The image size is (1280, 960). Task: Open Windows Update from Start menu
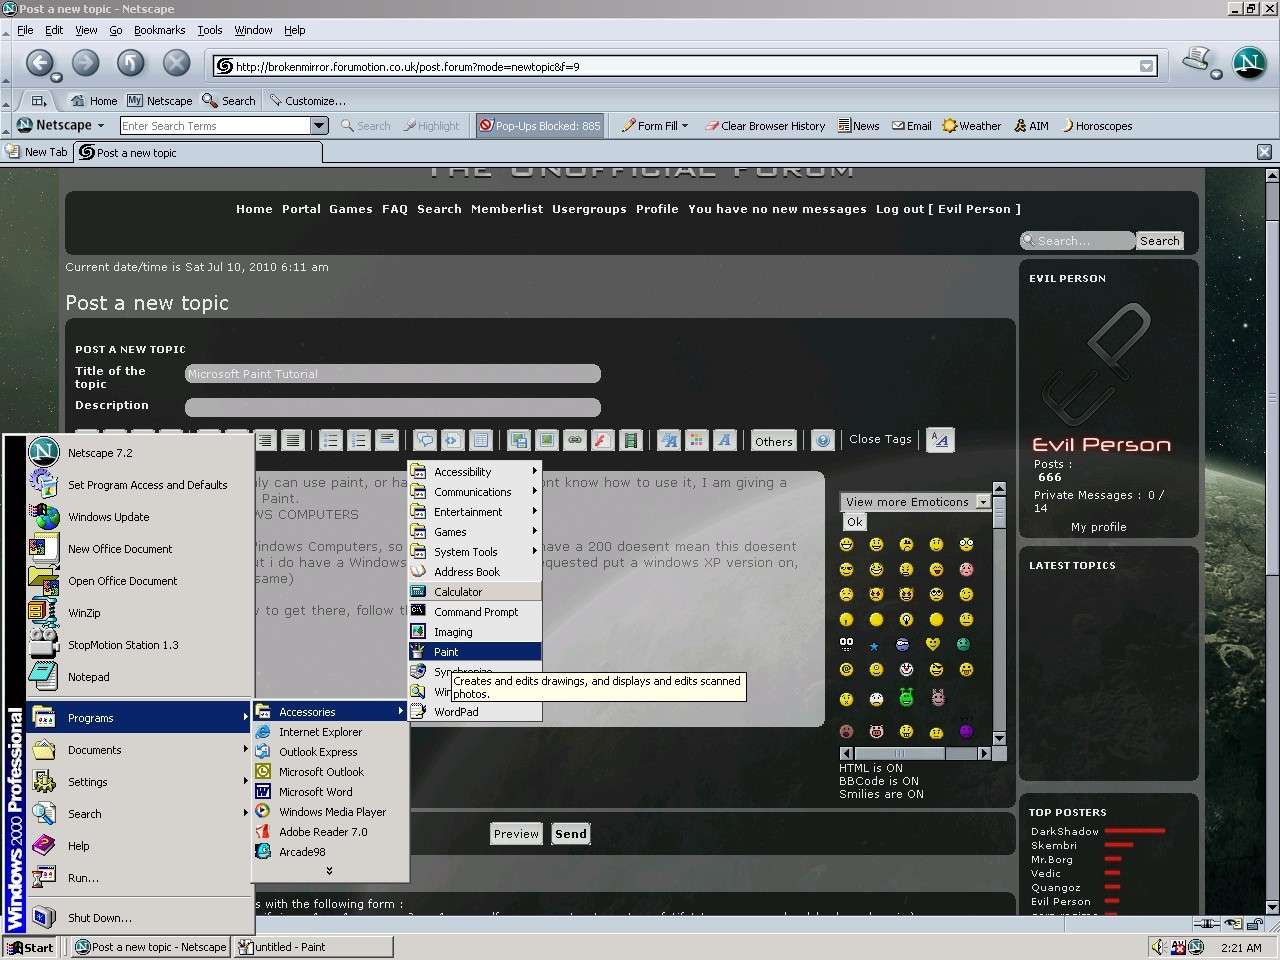point(139,517)
